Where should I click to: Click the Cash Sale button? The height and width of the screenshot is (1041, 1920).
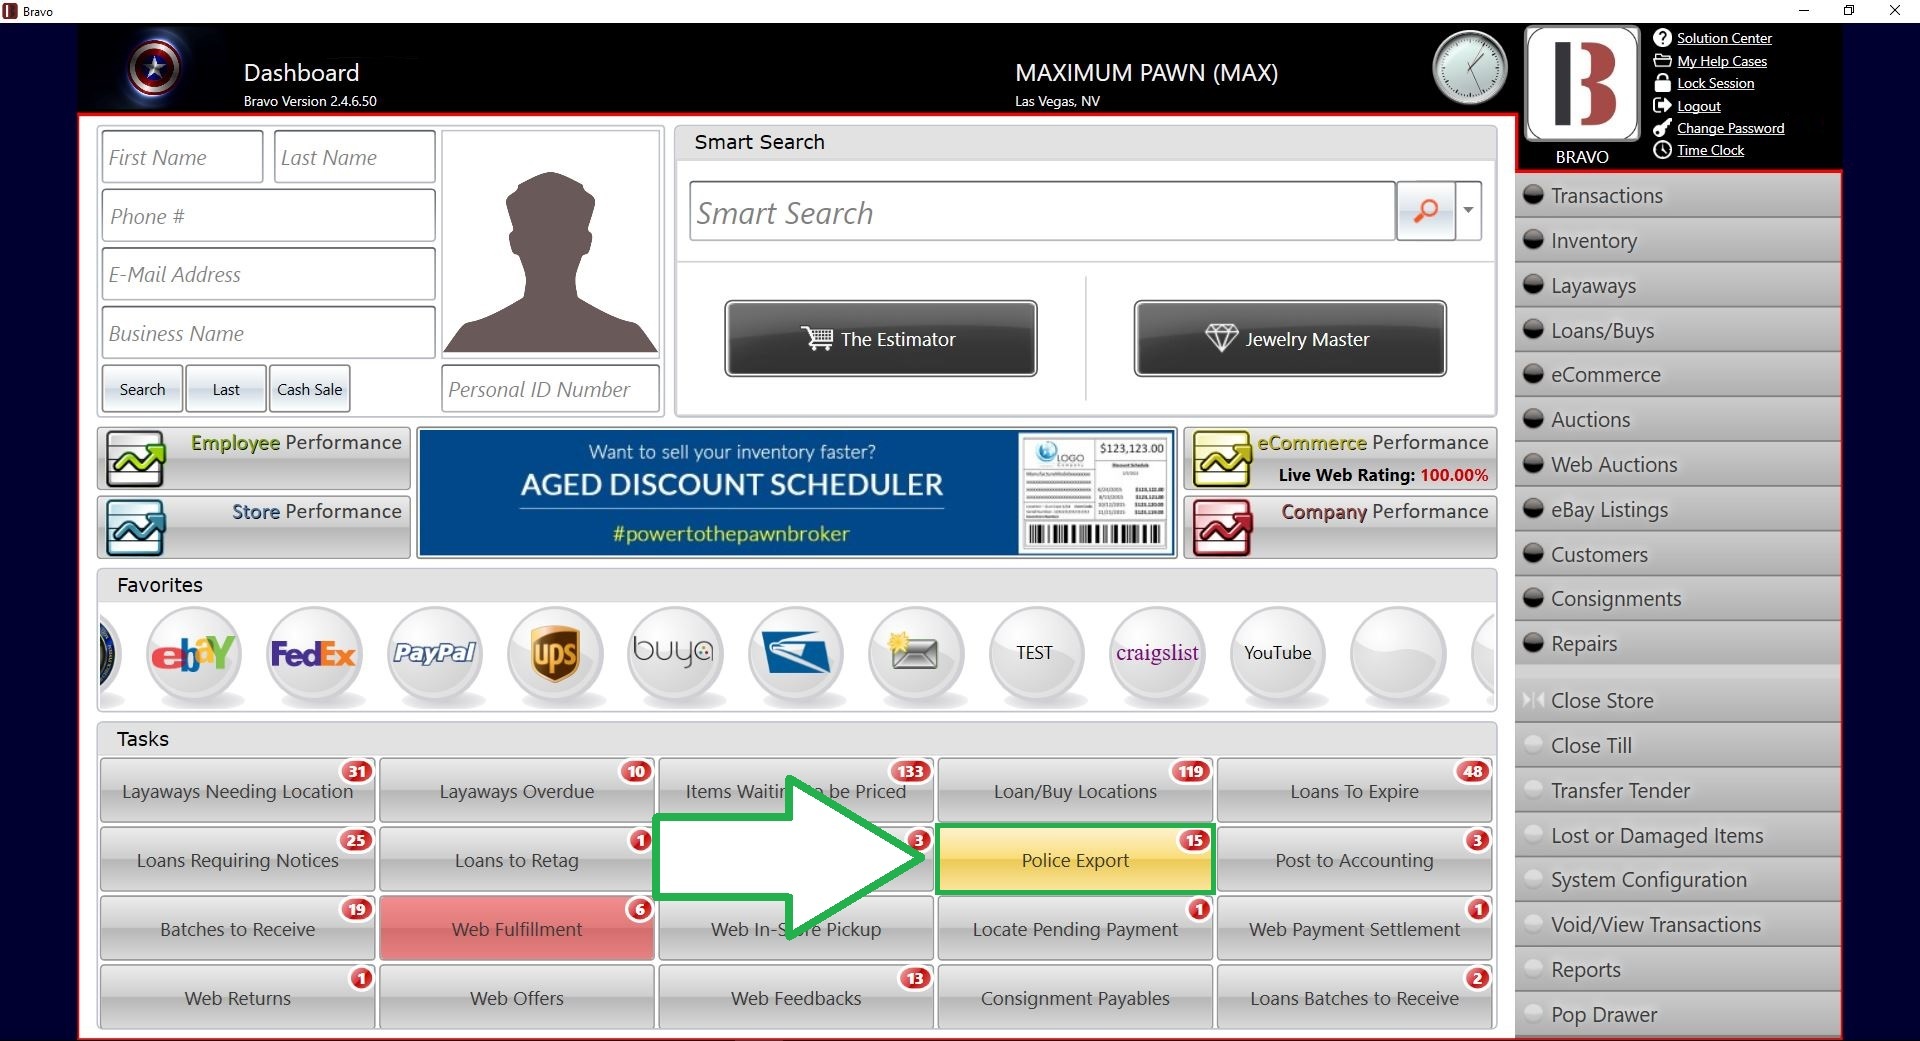point(309,389)
